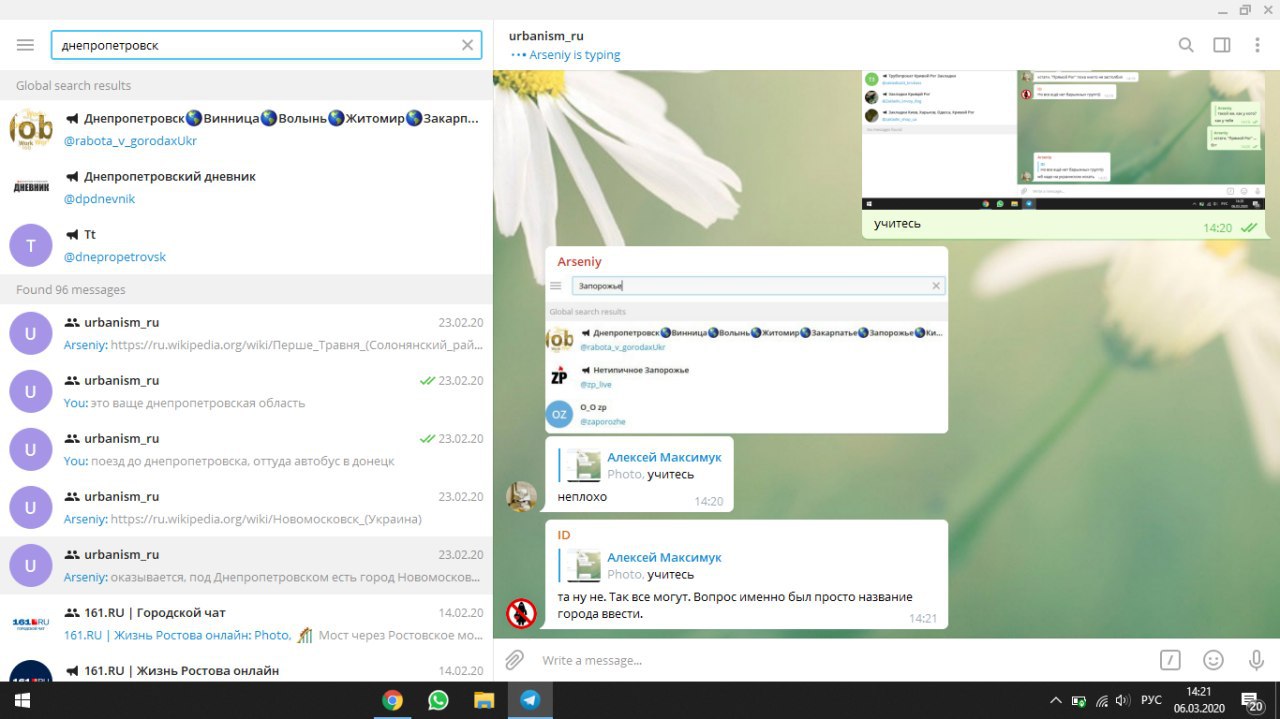Click the red prohibition avatar of ID

[522, 613]
